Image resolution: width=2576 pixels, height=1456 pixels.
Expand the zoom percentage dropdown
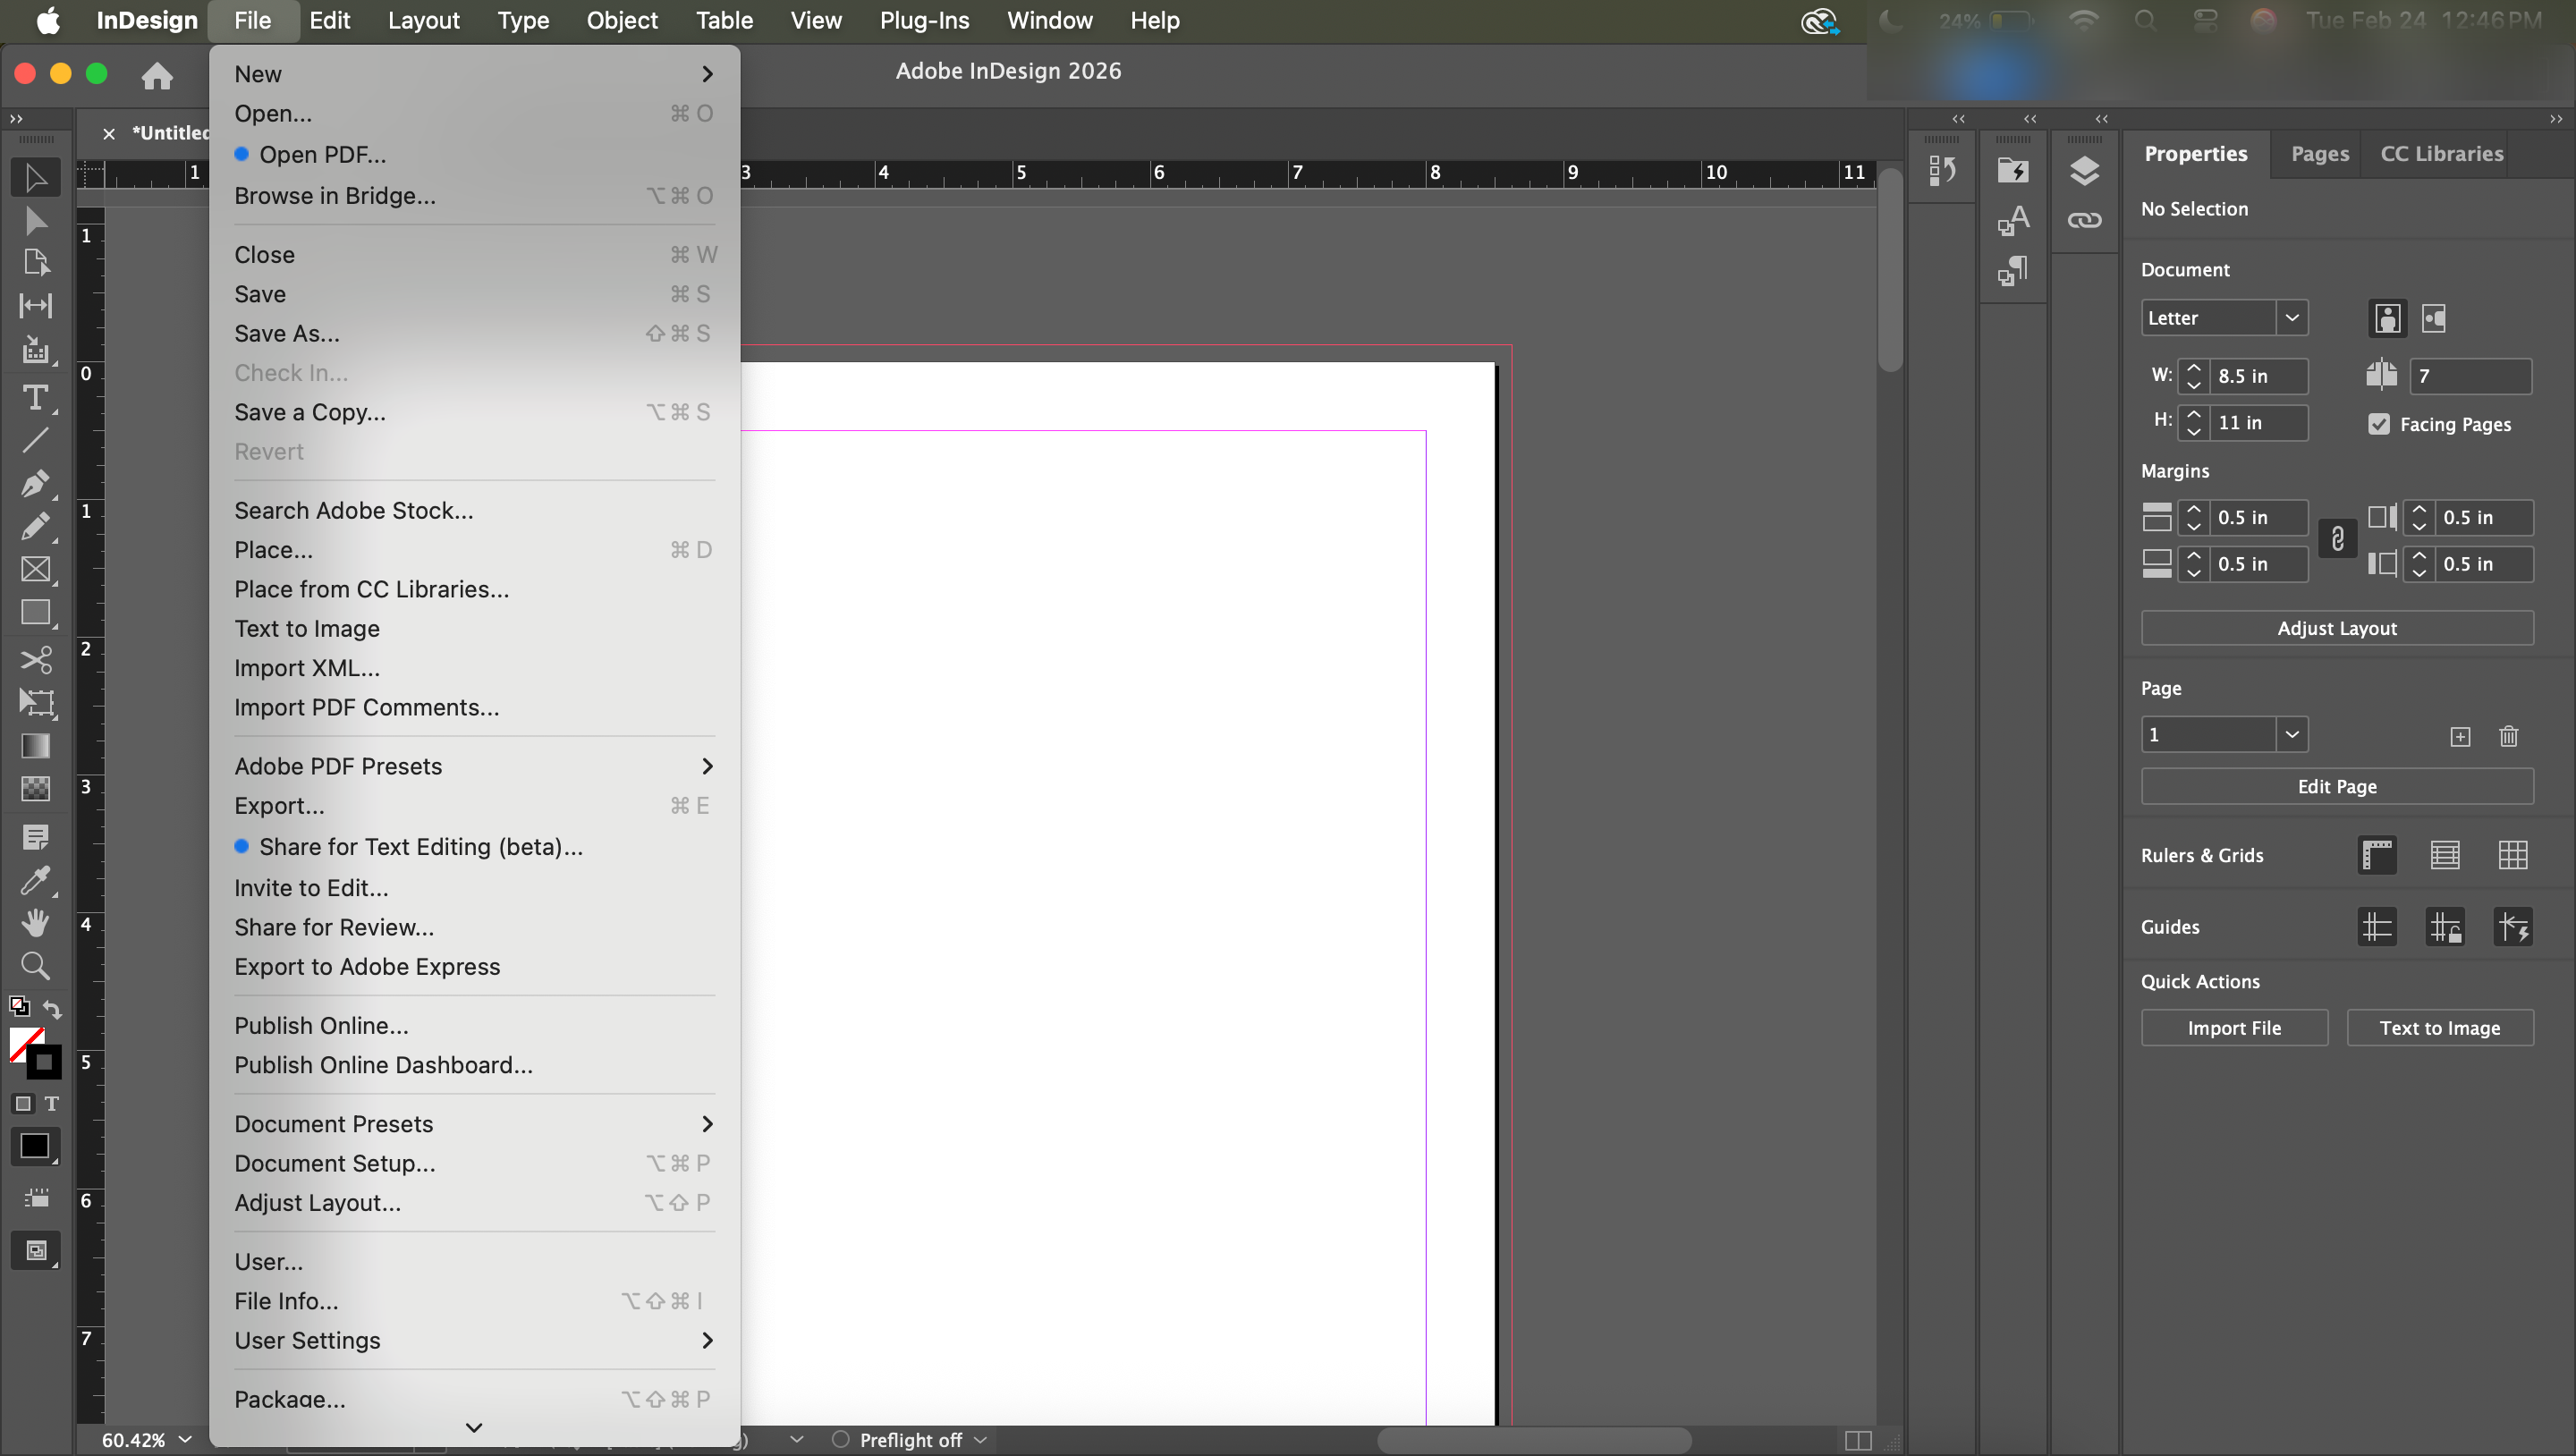point(185,1439)
